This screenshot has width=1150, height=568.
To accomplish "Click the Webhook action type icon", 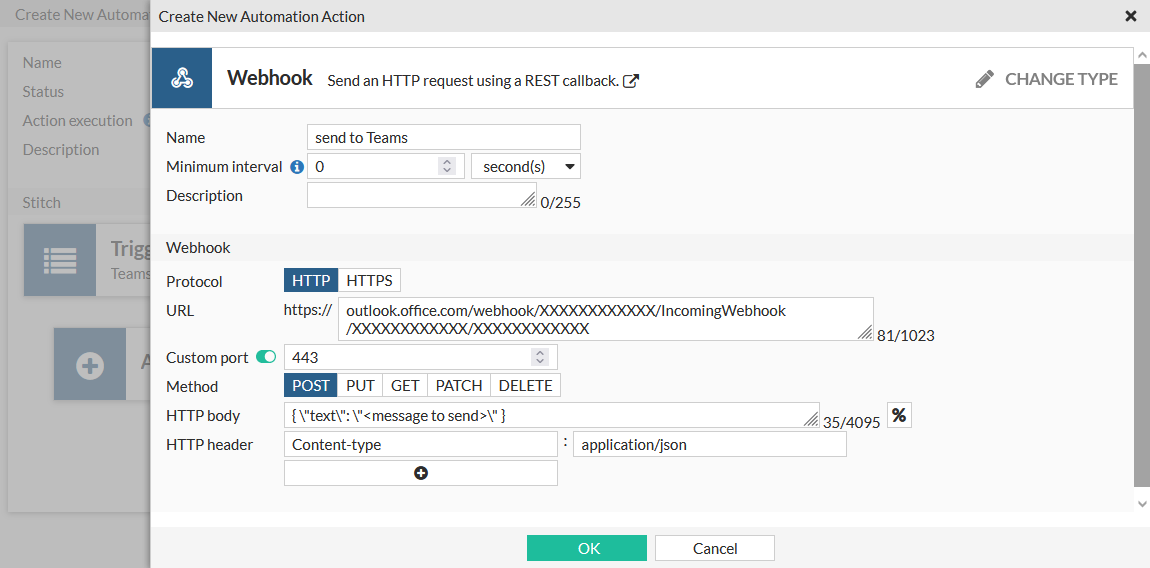I will pos(181,78).
